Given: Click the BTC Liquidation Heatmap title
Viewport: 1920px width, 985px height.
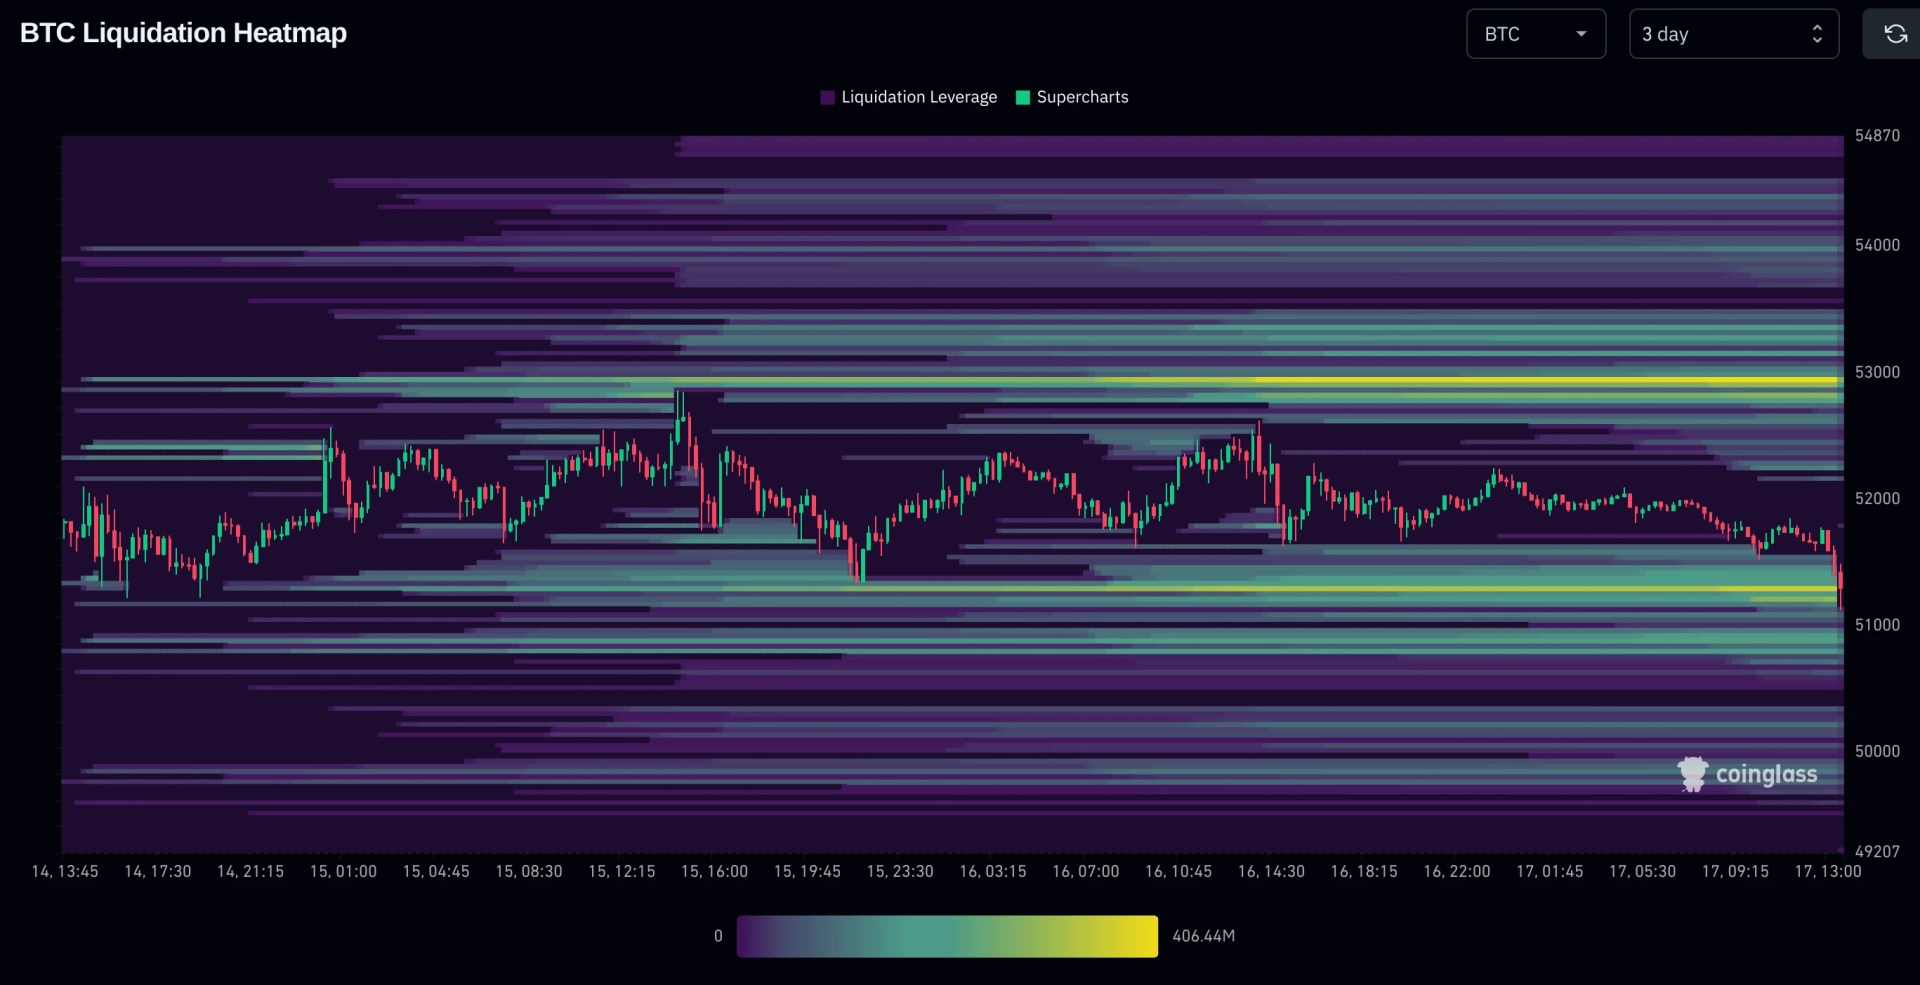Looking at the screenshot, I should (x=183, y=33).
